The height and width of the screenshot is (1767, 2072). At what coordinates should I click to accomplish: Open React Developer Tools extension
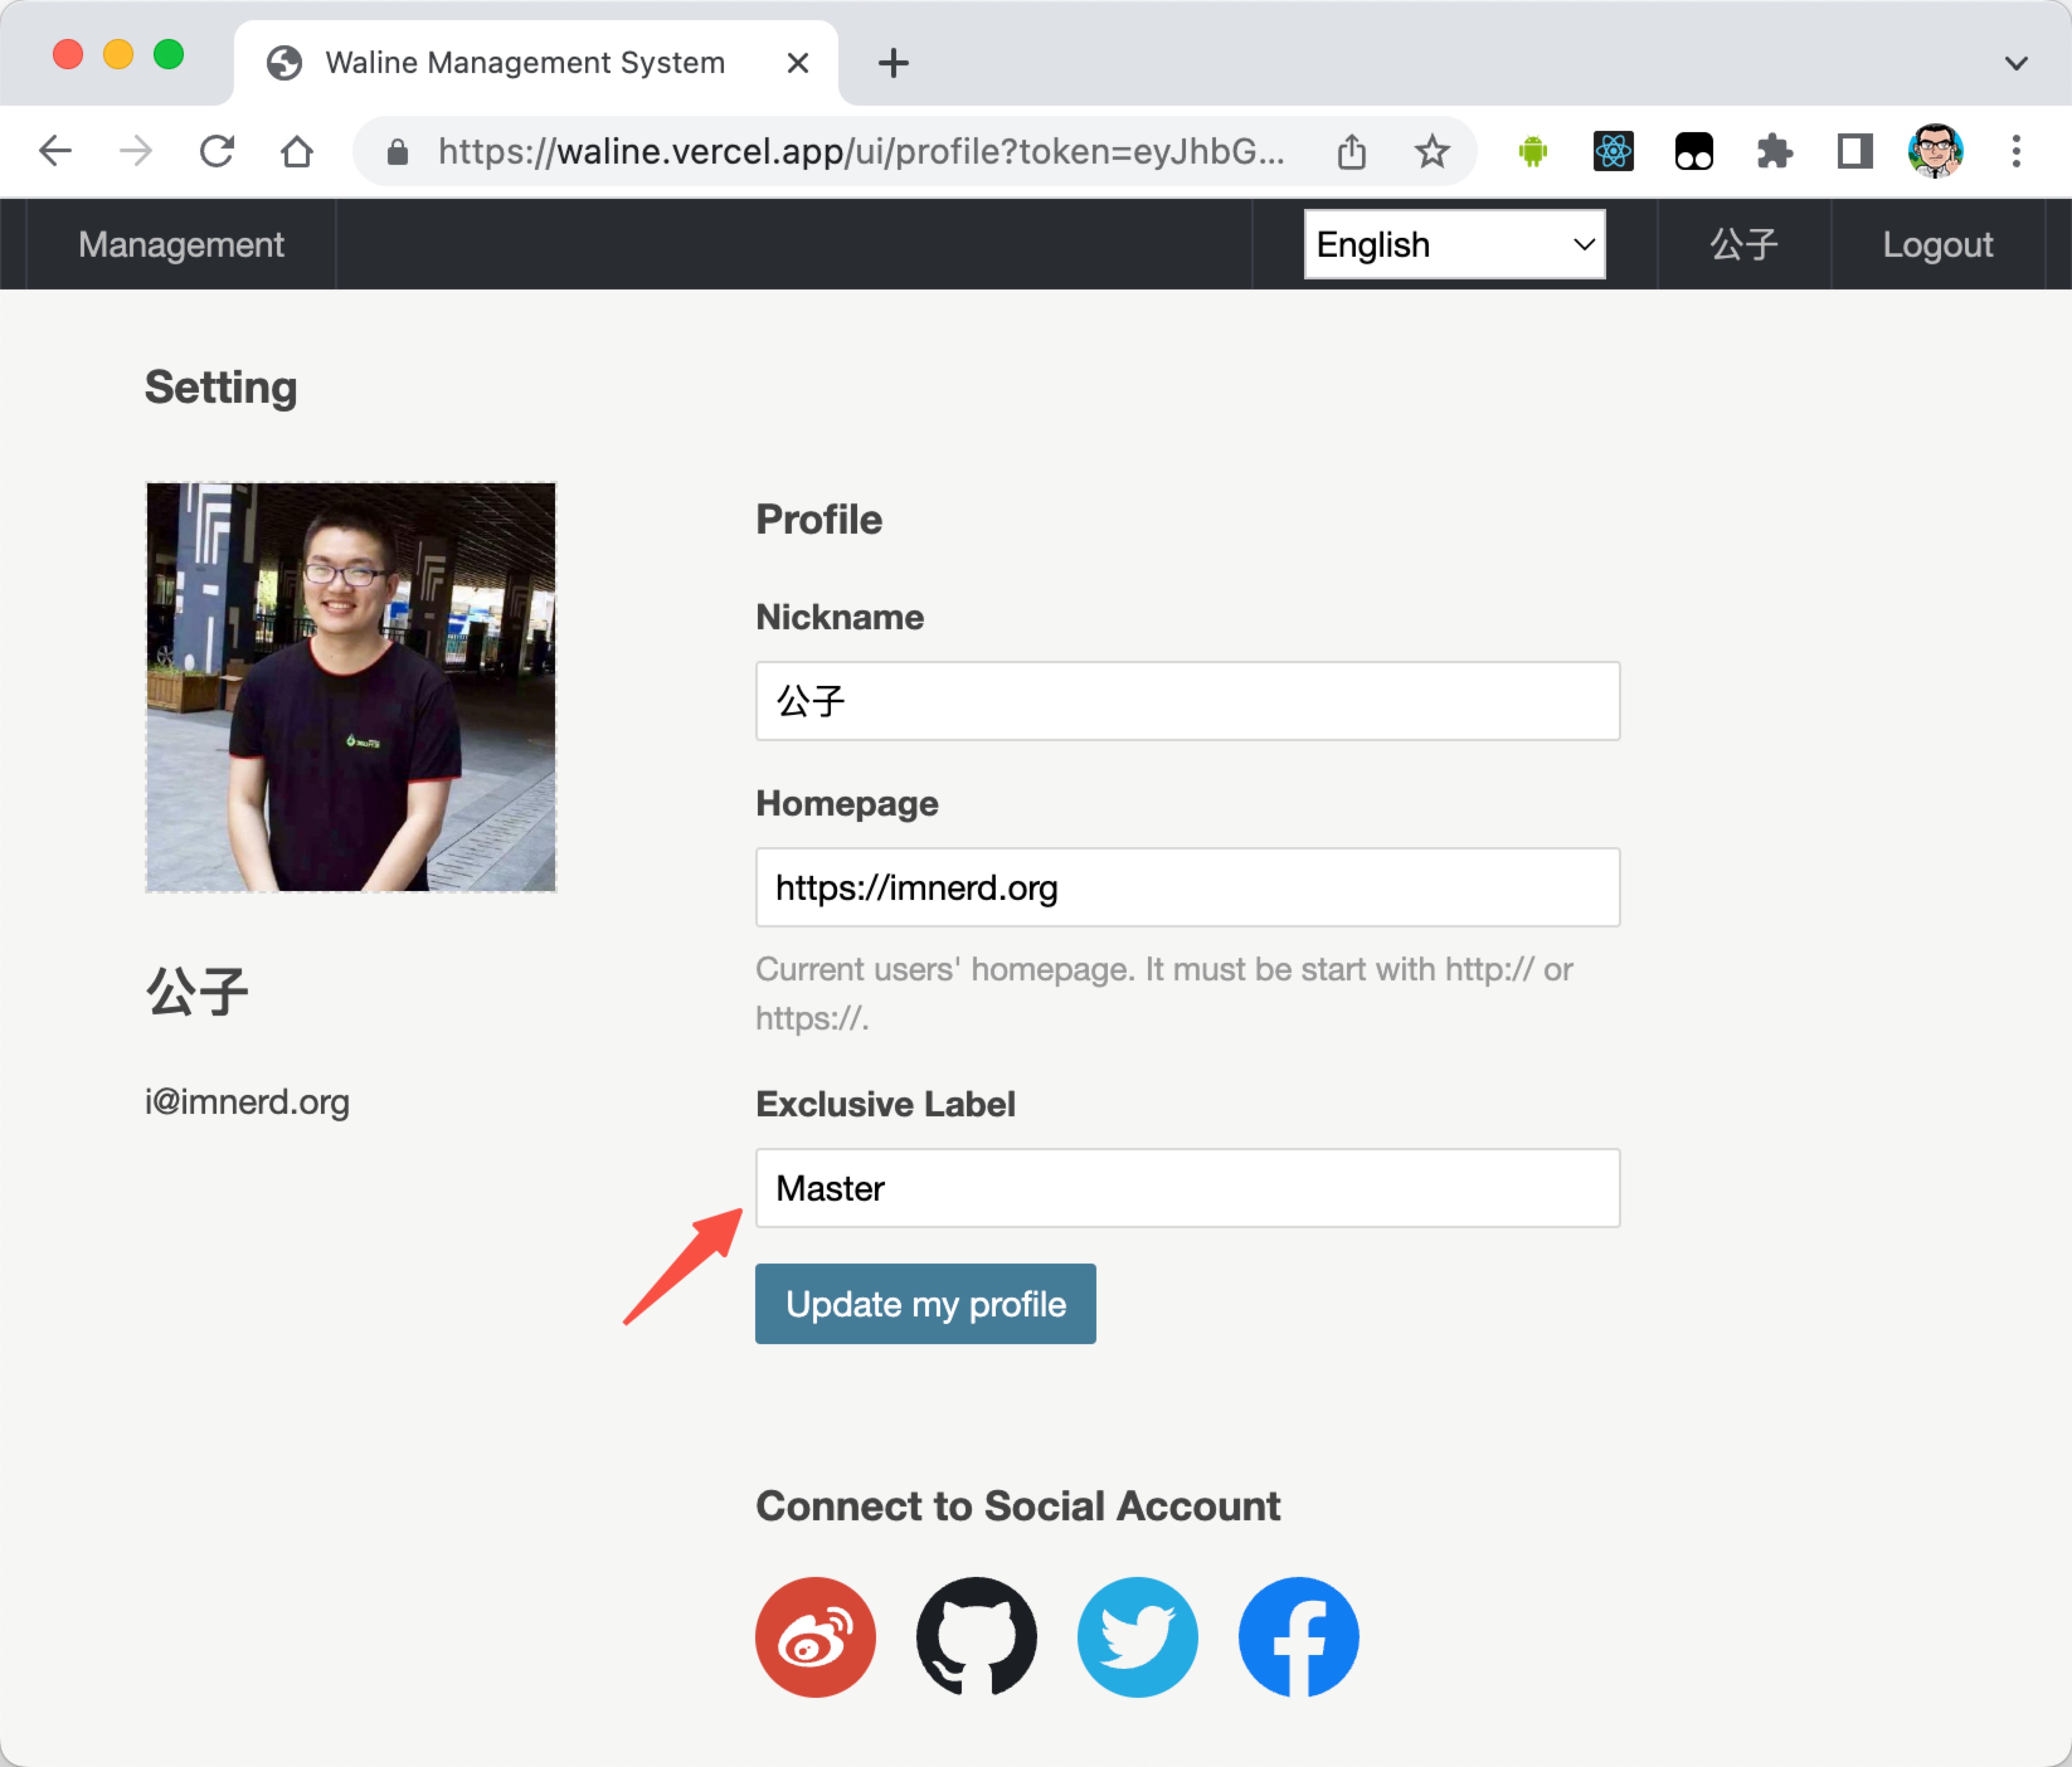(1613, 152)
